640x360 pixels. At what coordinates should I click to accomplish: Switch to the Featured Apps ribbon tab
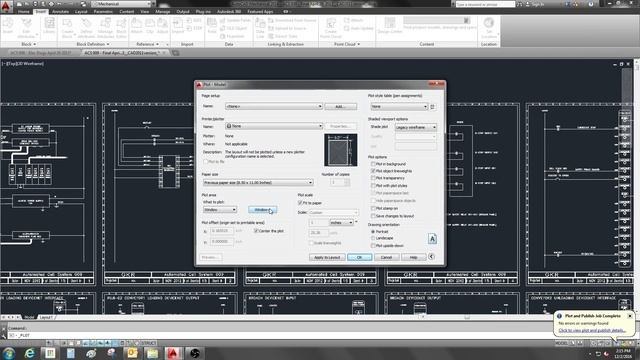click(260, 12)
